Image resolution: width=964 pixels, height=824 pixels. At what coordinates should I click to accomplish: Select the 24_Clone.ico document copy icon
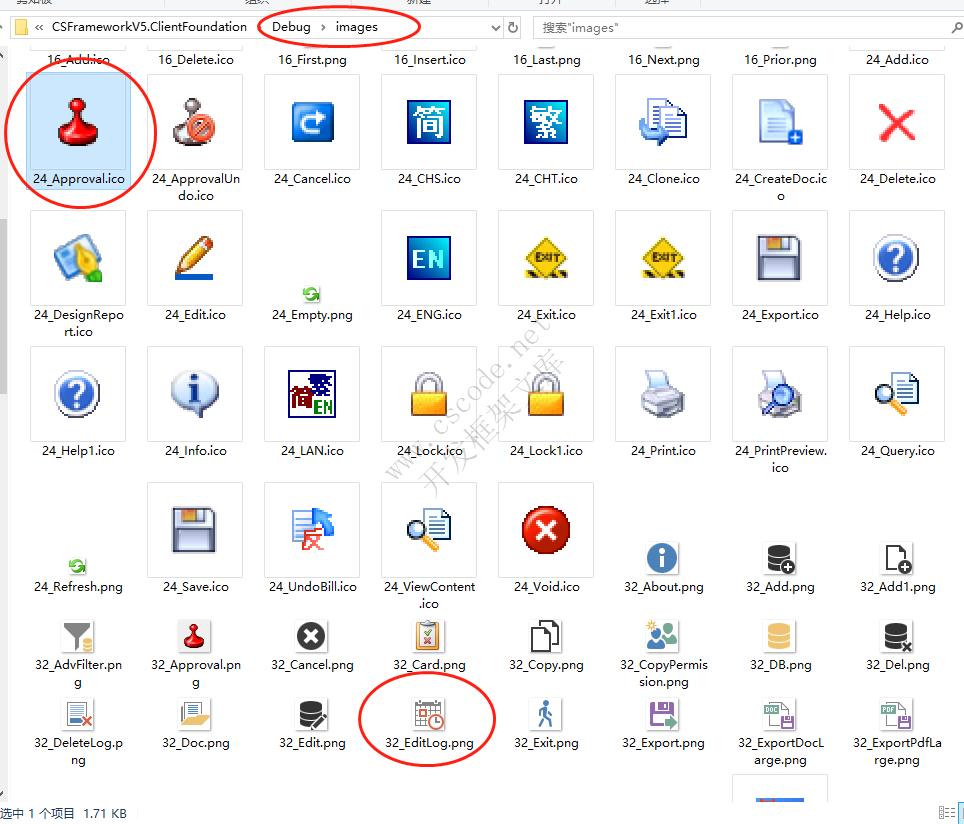pyautogui.click(x=662, y=125)
